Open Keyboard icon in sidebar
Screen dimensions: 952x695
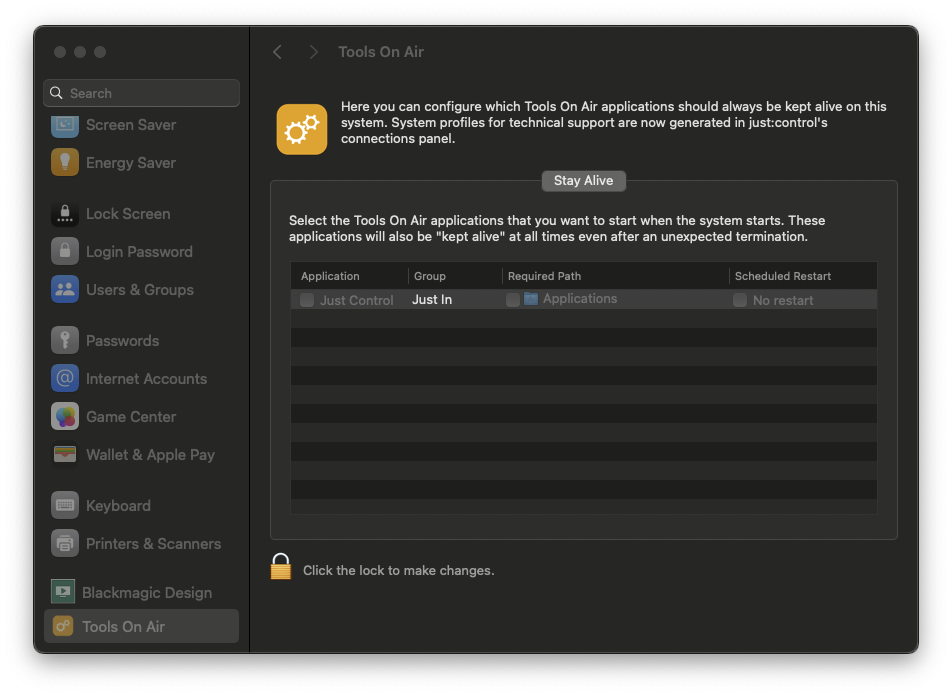pos(65,506)
